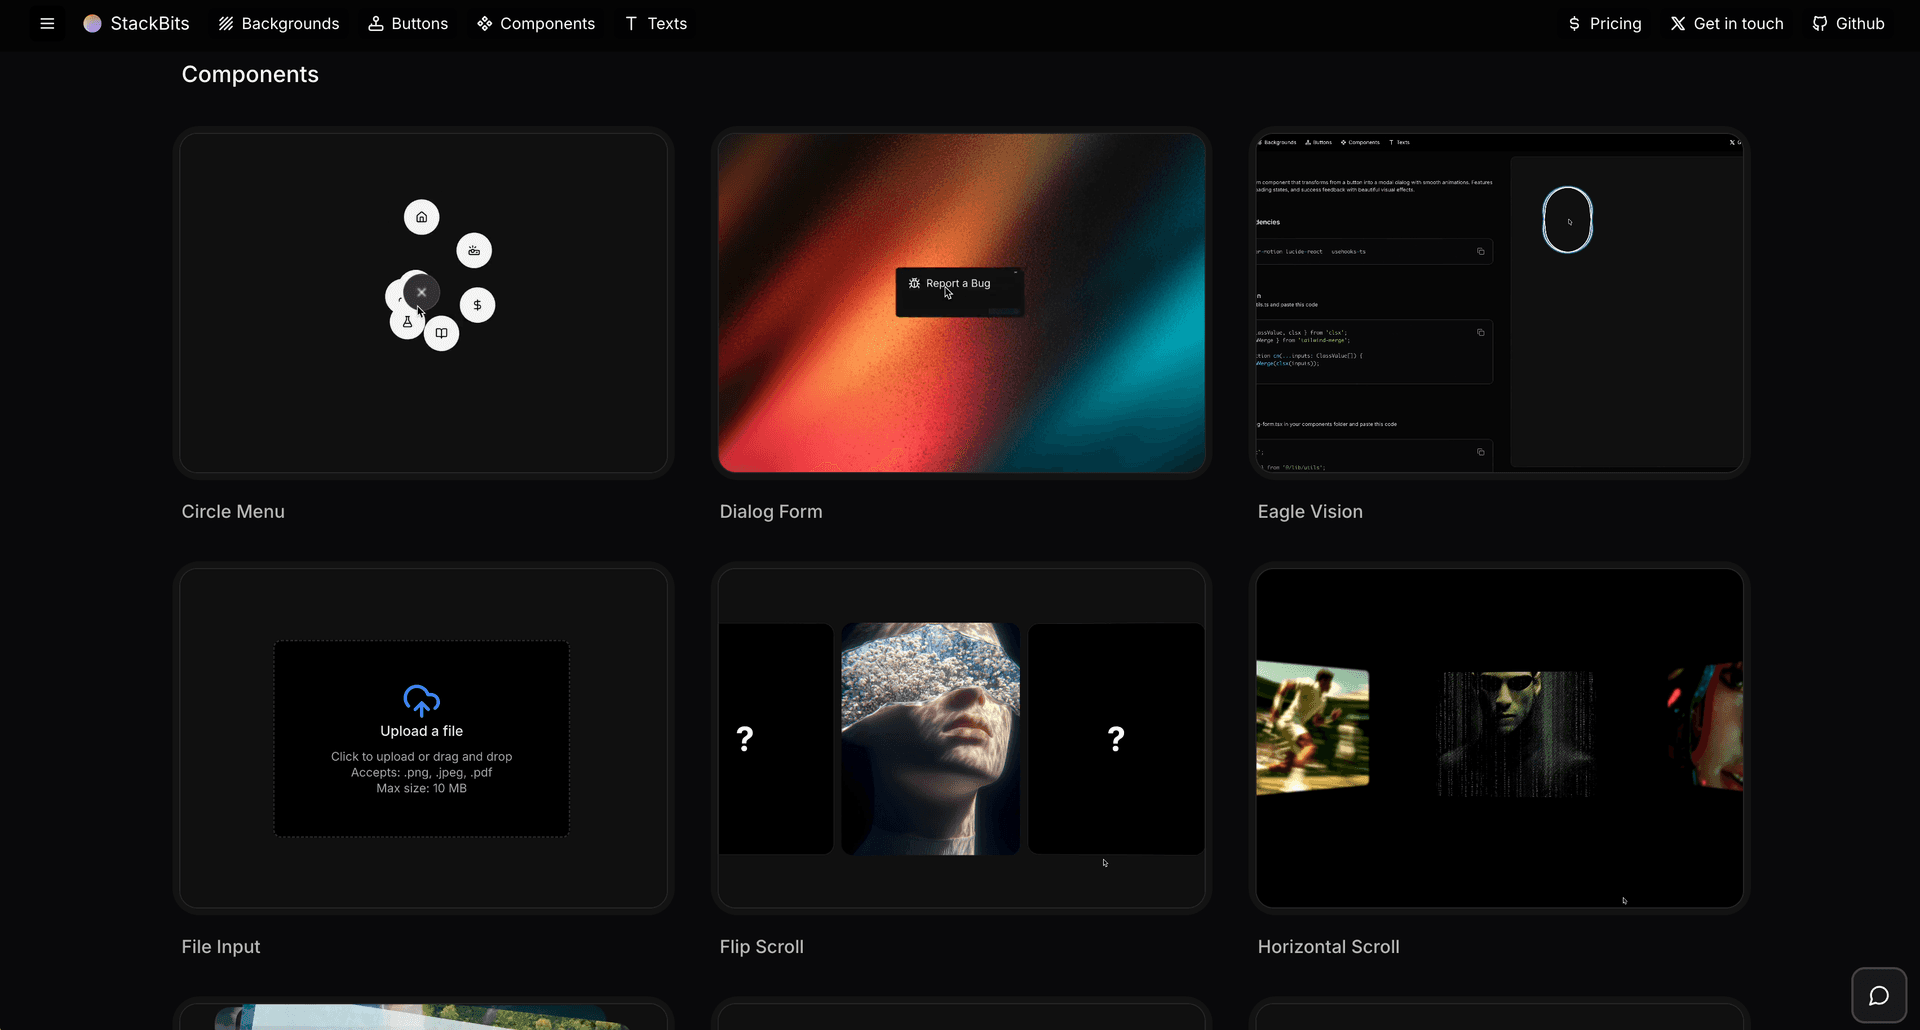Click the StackBits logo
The image size is (1920, 1030).
136,23
